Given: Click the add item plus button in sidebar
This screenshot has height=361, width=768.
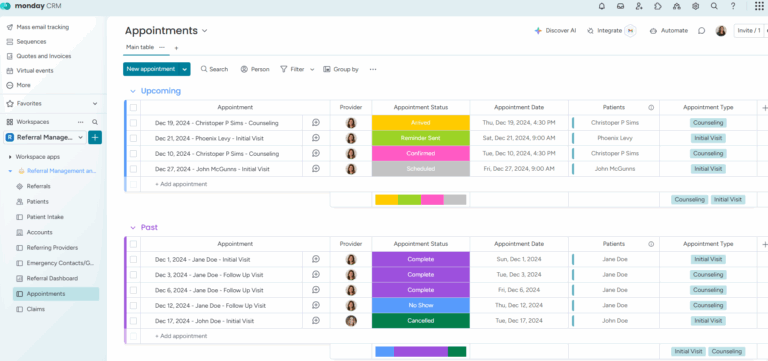Looking at the screenshot, I should [95, 138].
